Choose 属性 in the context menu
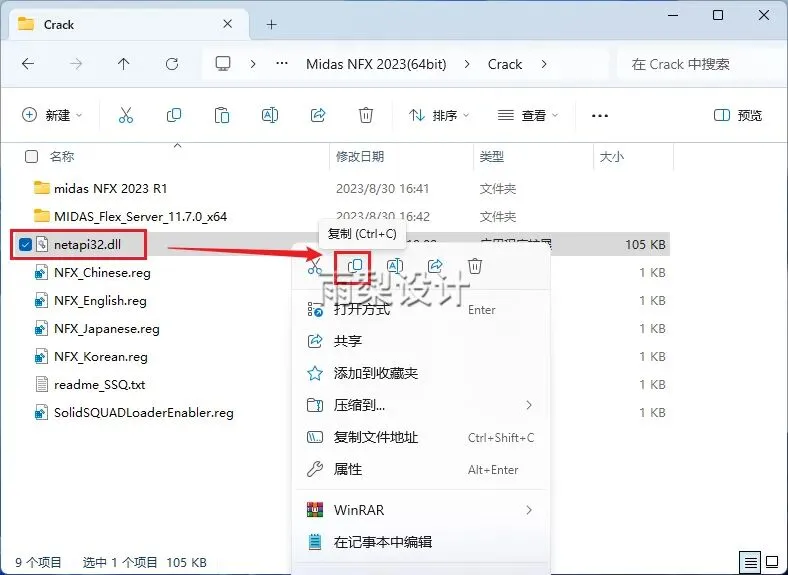The height and width of the screenshot is (575, 788). click(421, 469)
